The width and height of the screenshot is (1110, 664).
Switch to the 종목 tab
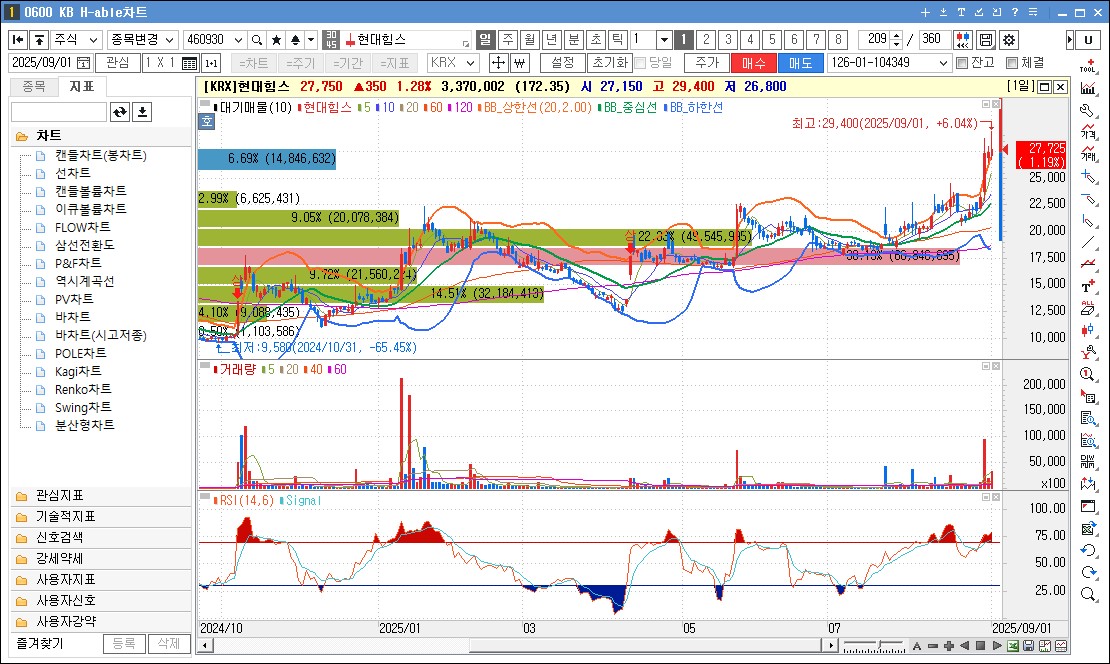click(x=34, y=86)
